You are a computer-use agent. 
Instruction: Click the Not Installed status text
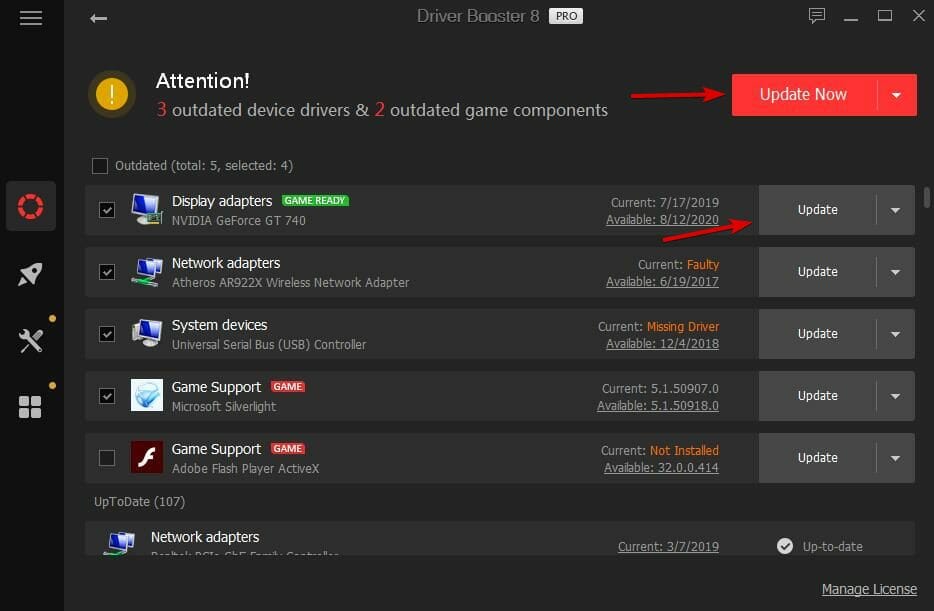[684, 450]
